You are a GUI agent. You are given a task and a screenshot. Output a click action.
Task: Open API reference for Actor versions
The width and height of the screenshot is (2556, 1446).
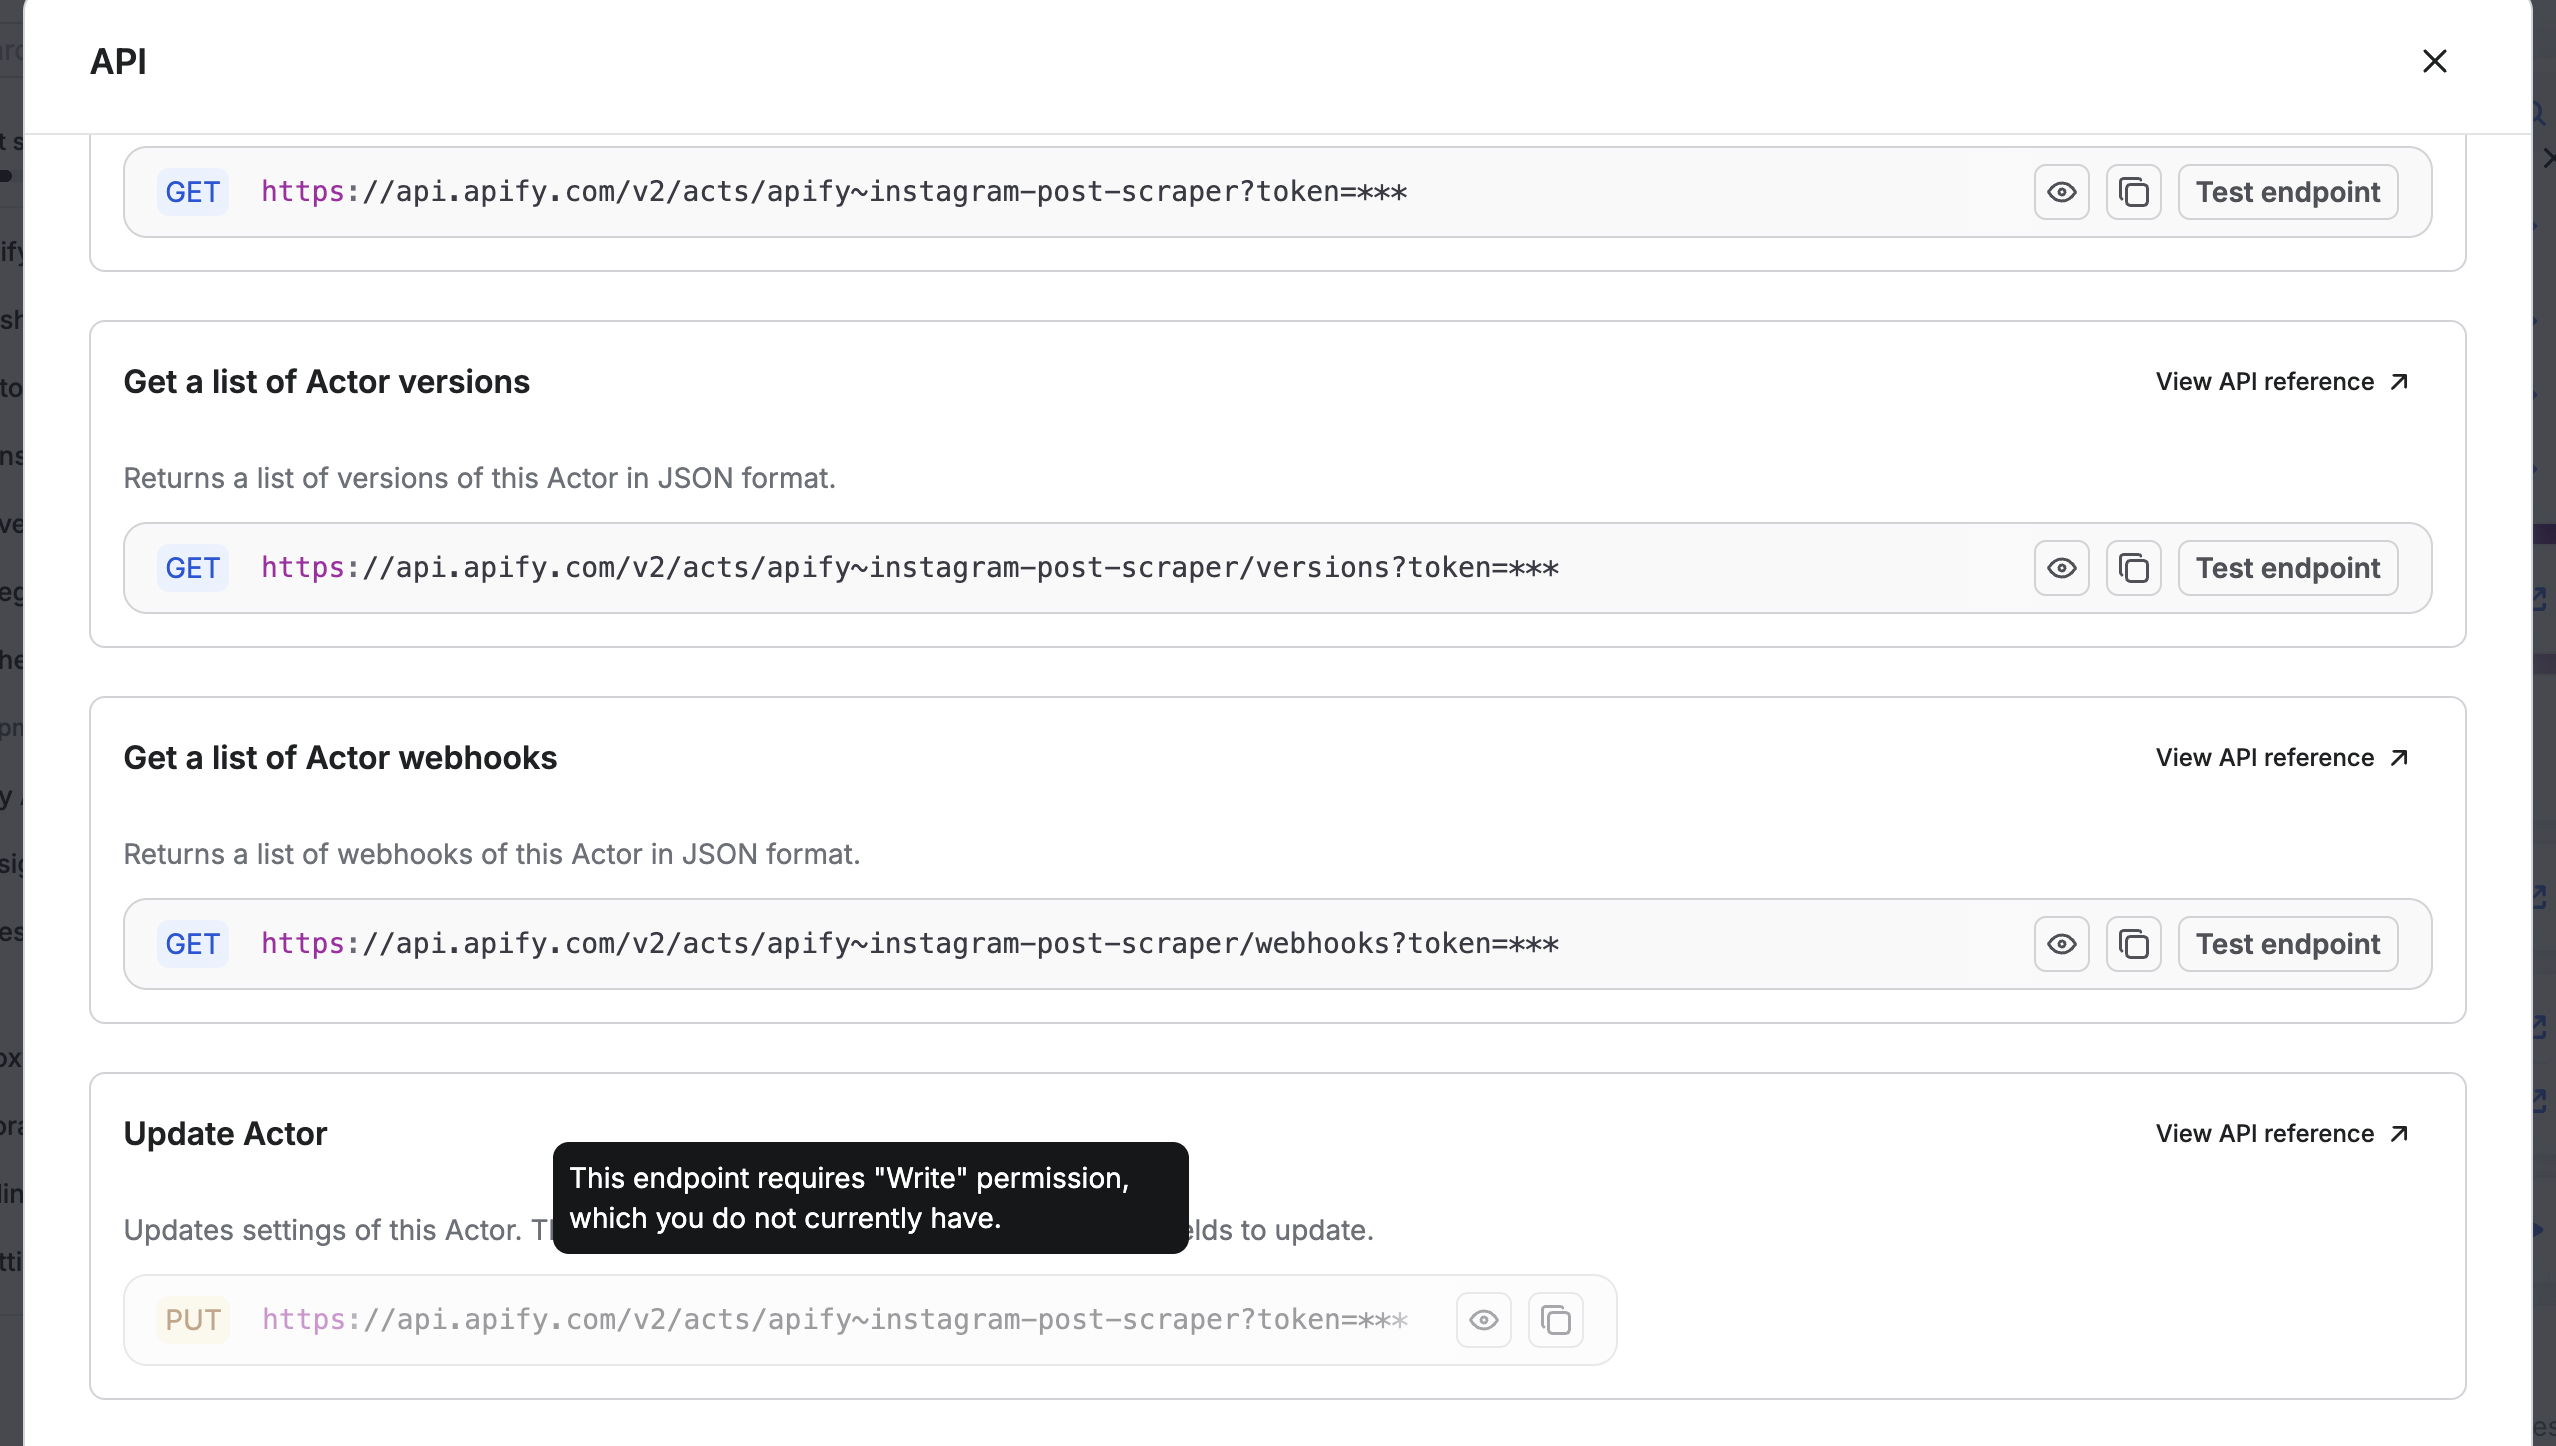2264,382
